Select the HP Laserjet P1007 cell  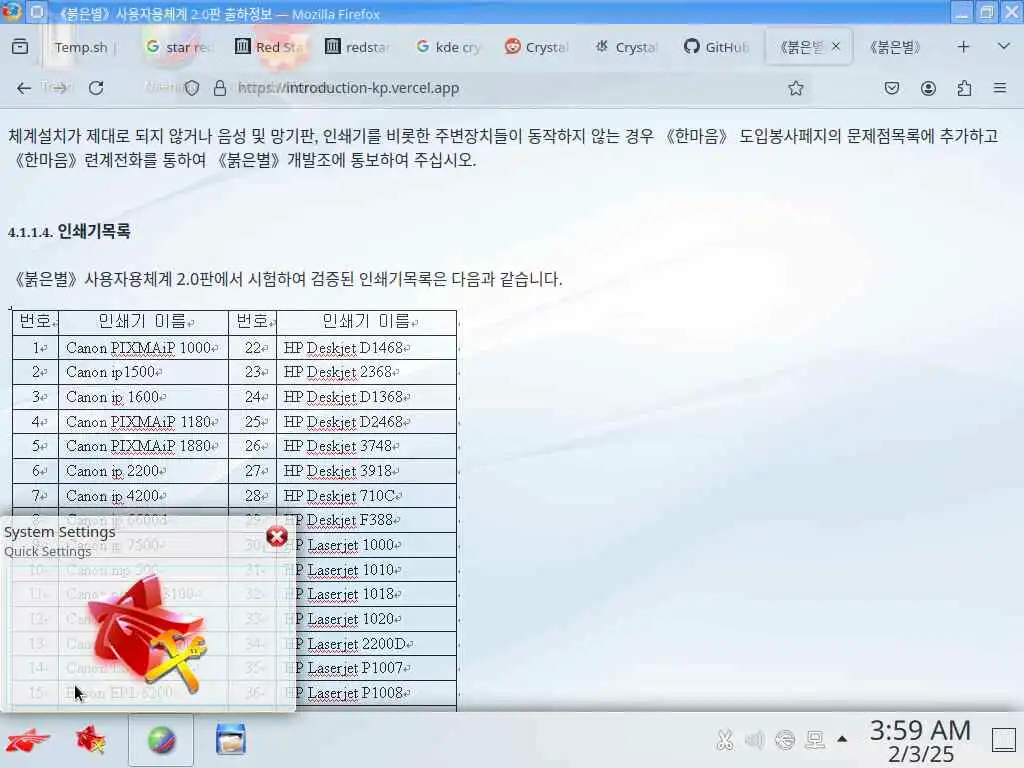(376, 669)
